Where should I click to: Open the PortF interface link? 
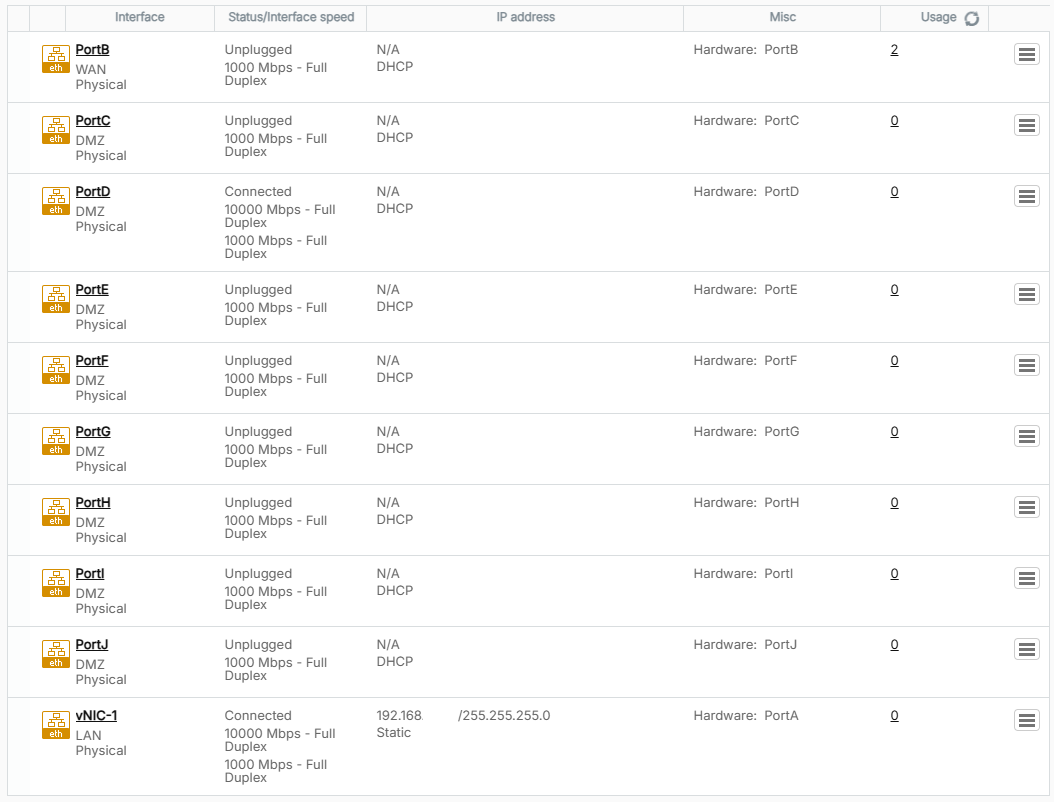pyautogui.click(x=92, y=361)
